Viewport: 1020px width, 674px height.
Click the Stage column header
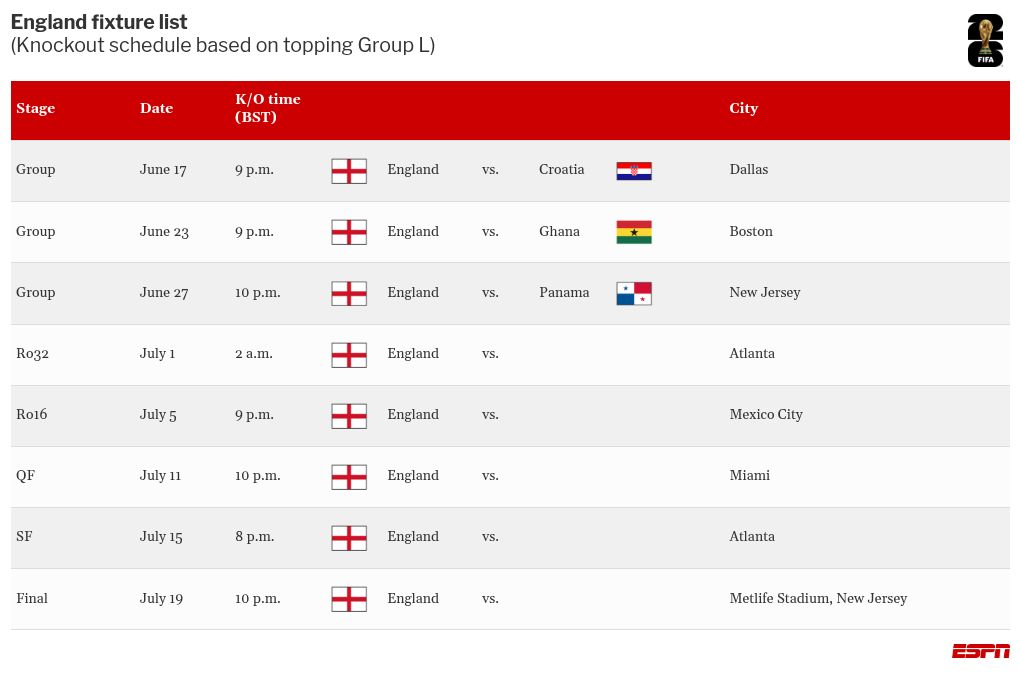coord(36,108)
